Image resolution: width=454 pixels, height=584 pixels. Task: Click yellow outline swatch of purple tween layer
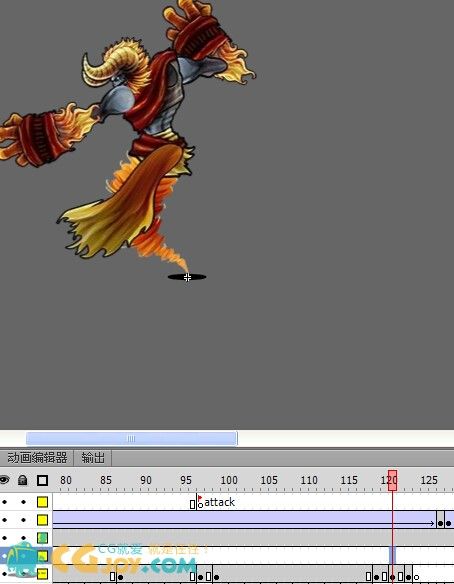click(x=42, y=520)
